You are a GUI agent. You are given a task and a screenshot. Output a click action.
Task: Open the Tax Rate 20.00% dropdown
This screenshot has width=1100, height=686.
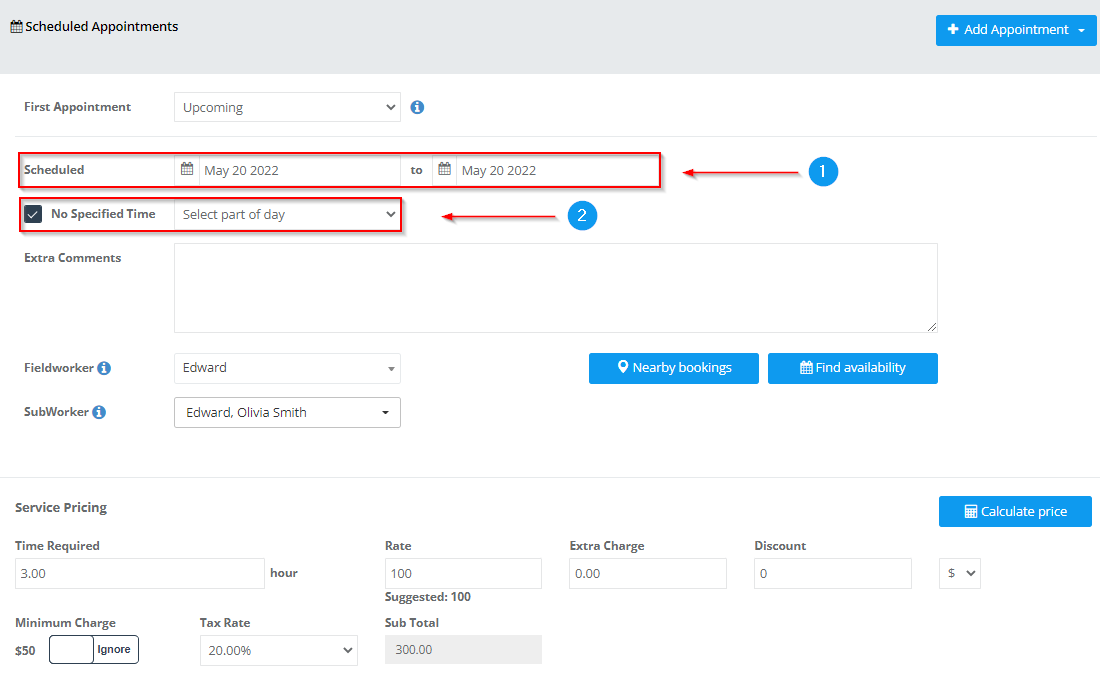(x=279, y=650)
